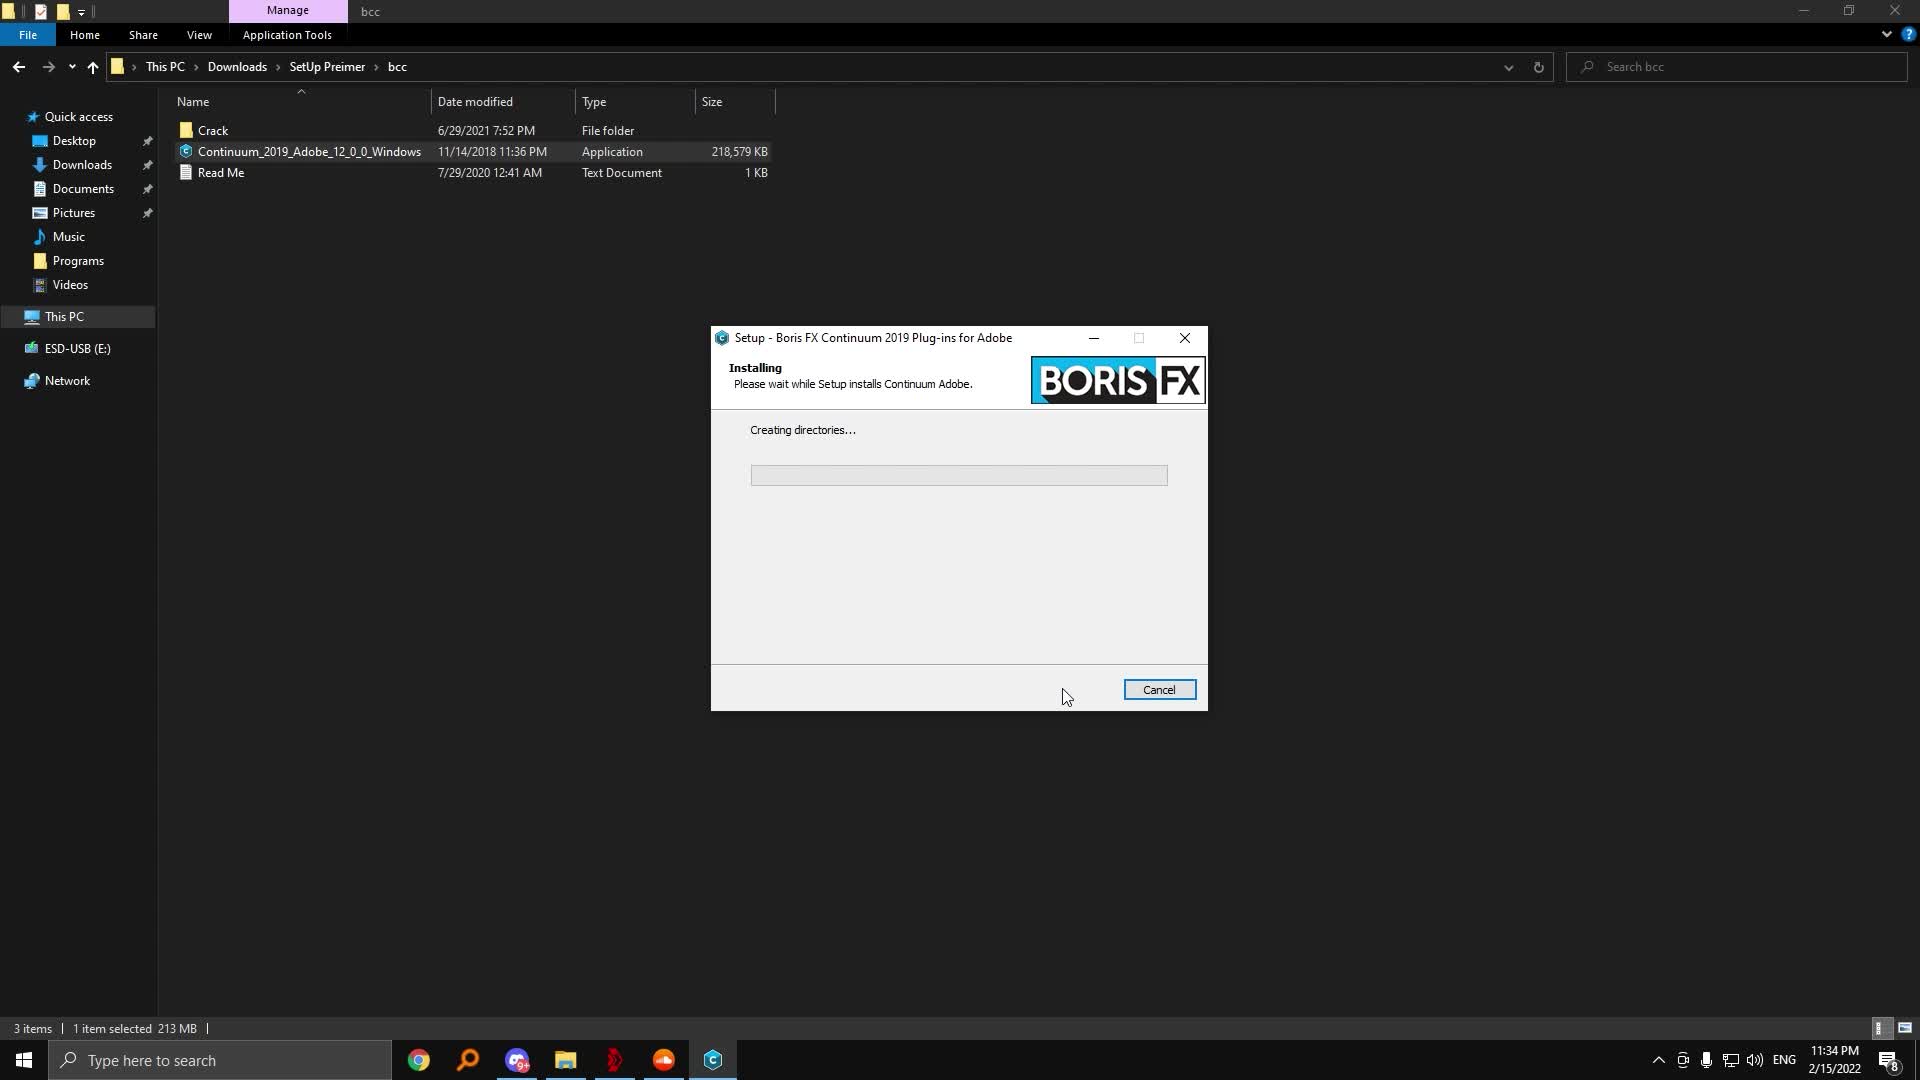The image size is (1920, 1080).
Task: Switch to the View ribbon tab
Action: [199, 35]
